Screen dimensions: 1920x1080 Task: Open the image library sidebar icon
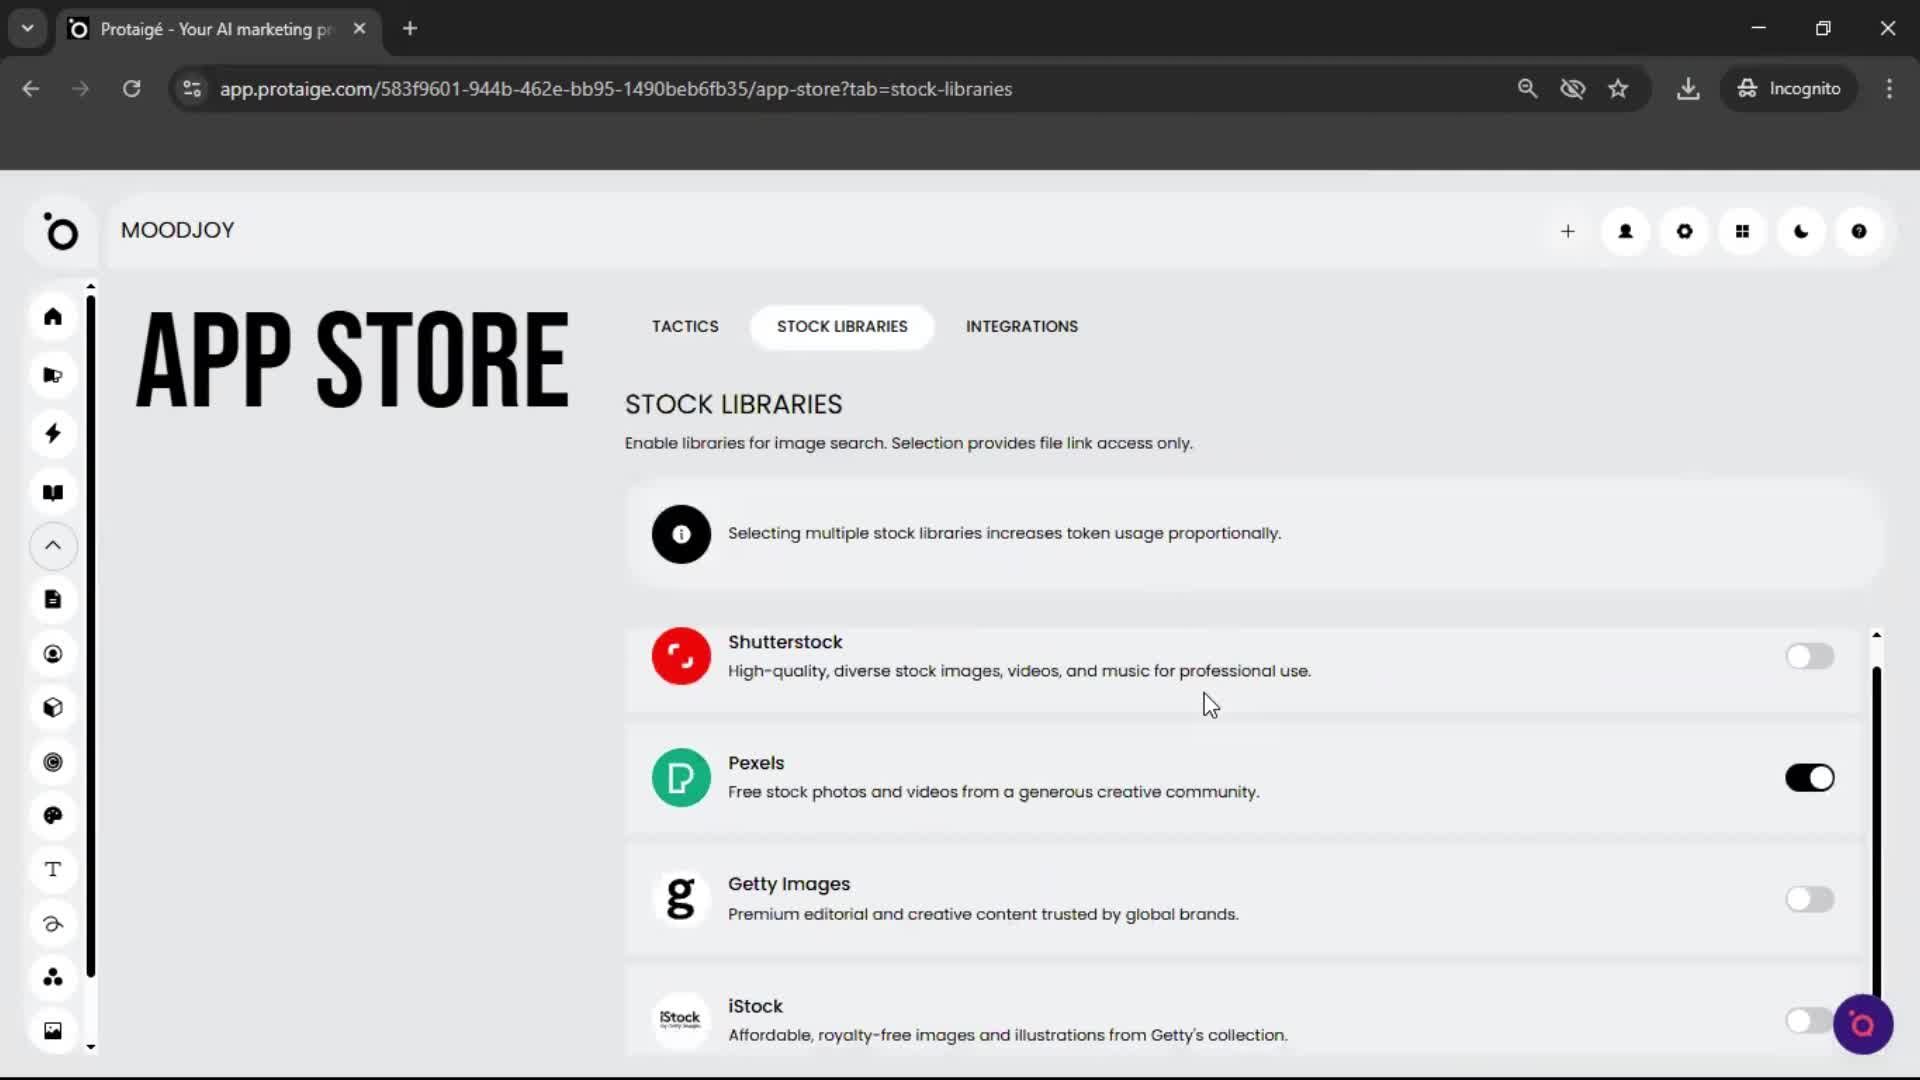(52, 1030)
